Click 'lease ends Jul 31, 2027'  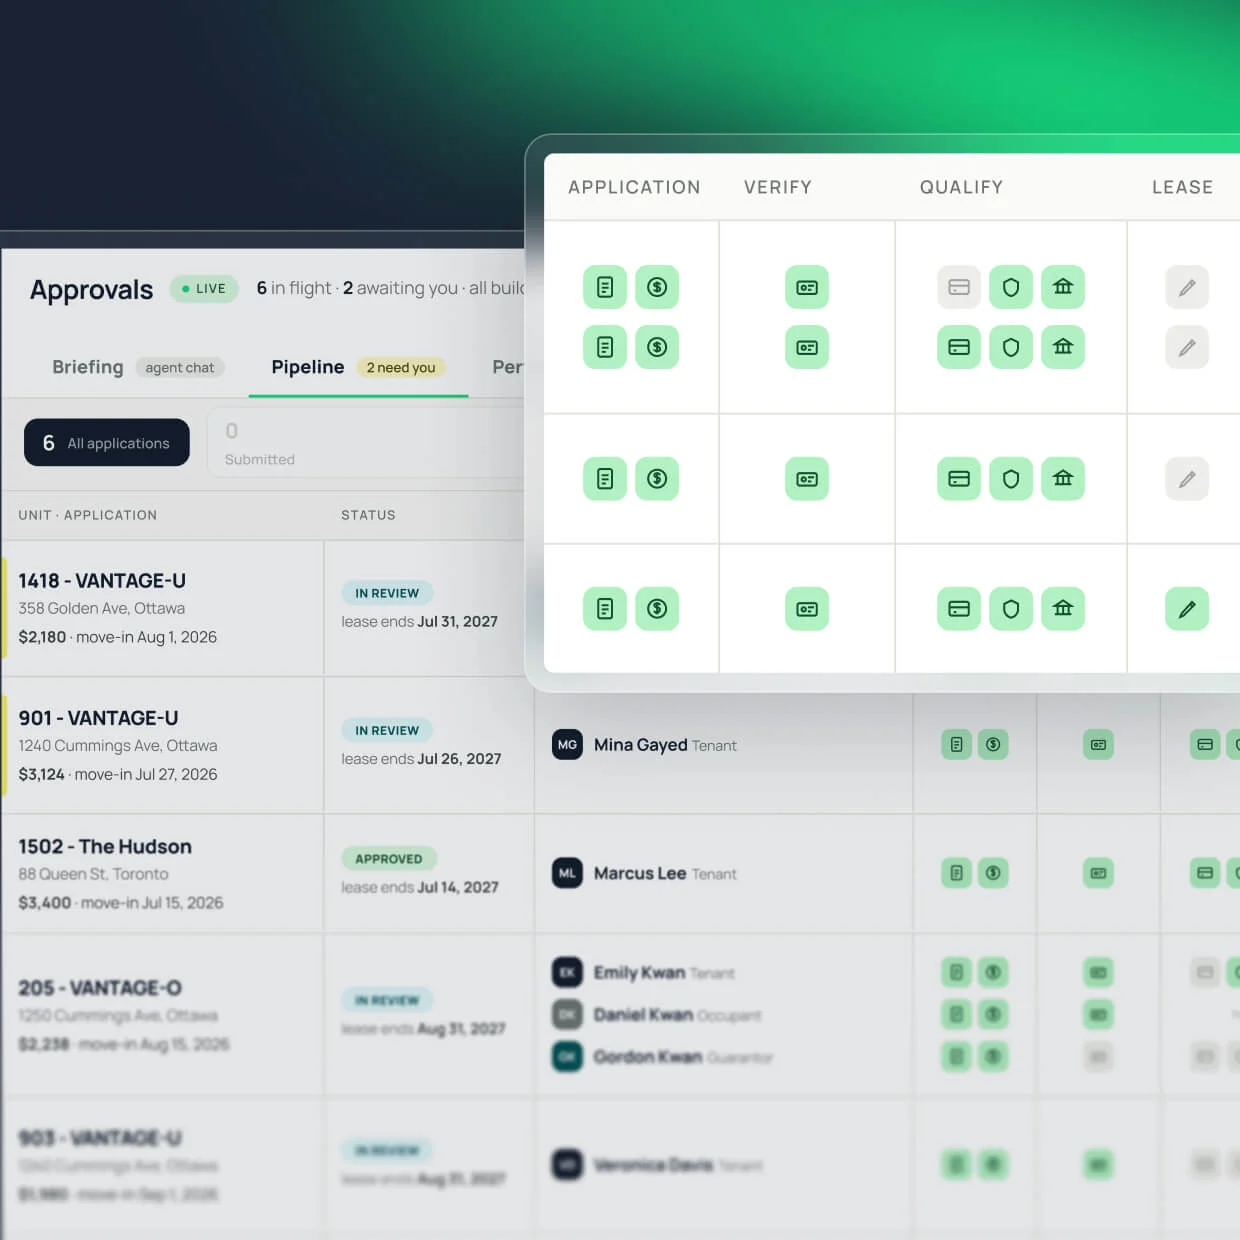(x=419, y=621)
